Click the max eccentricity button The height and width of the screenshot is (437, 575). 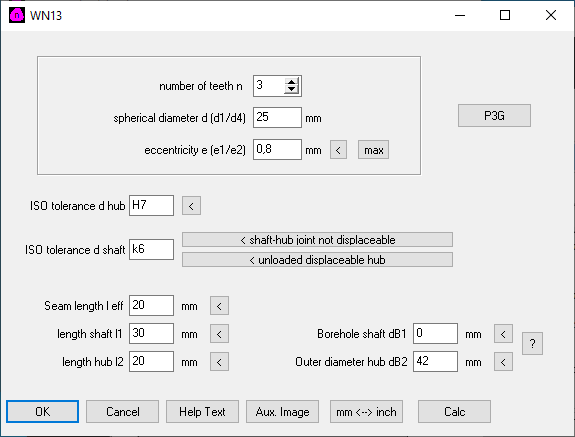[x=373, y=150]
